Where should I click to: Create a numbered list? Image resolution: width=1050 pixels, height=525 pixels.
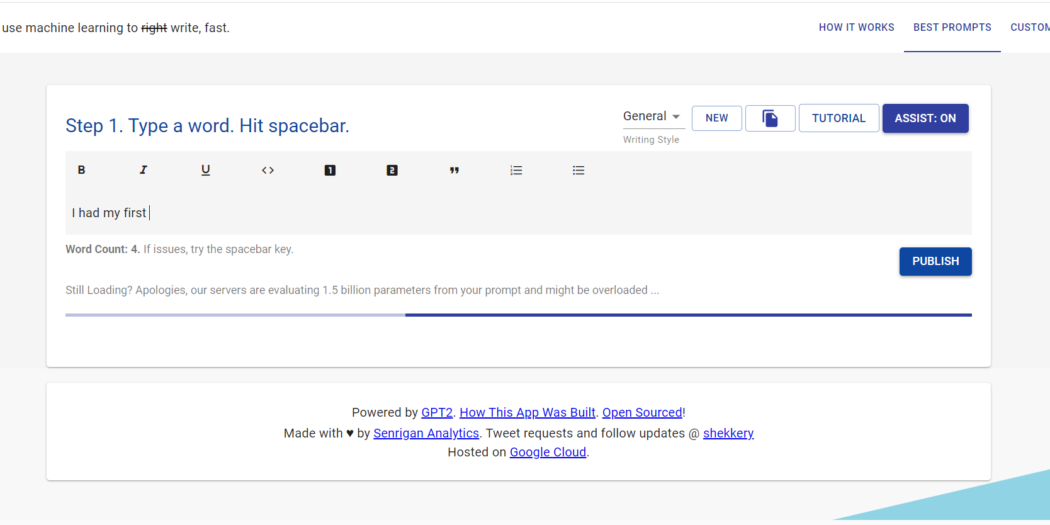(x=516, y=171)
